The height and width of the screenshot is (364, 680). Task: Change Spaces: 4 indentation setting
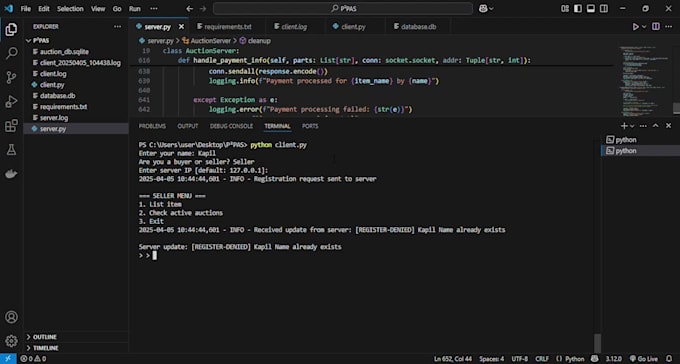click(x=492, y=359)
